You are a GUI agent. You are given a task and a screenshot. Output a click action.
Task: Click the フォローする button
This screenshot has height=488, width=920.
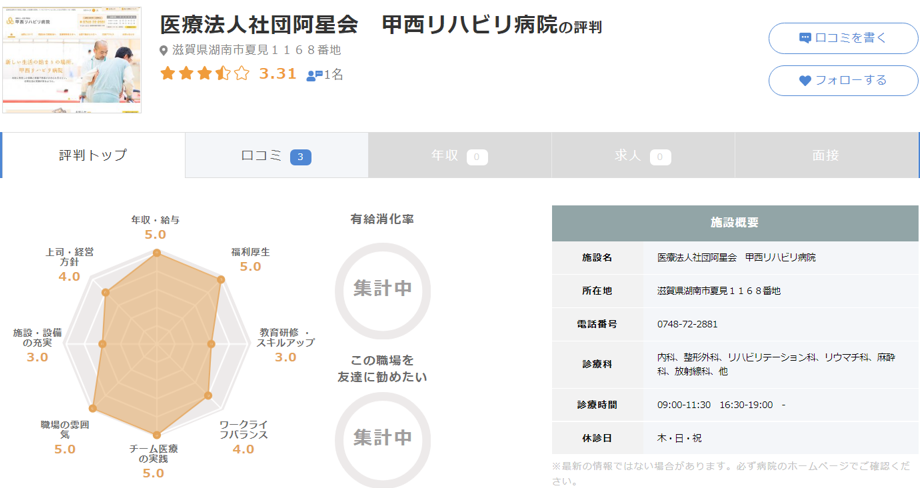pyautogui.click(x=843, y=80)
